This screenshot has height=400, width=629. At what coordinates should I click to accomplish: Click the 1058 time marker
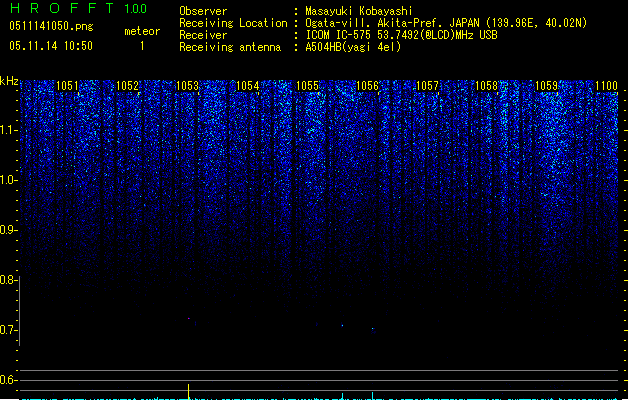tap(486, 85)
